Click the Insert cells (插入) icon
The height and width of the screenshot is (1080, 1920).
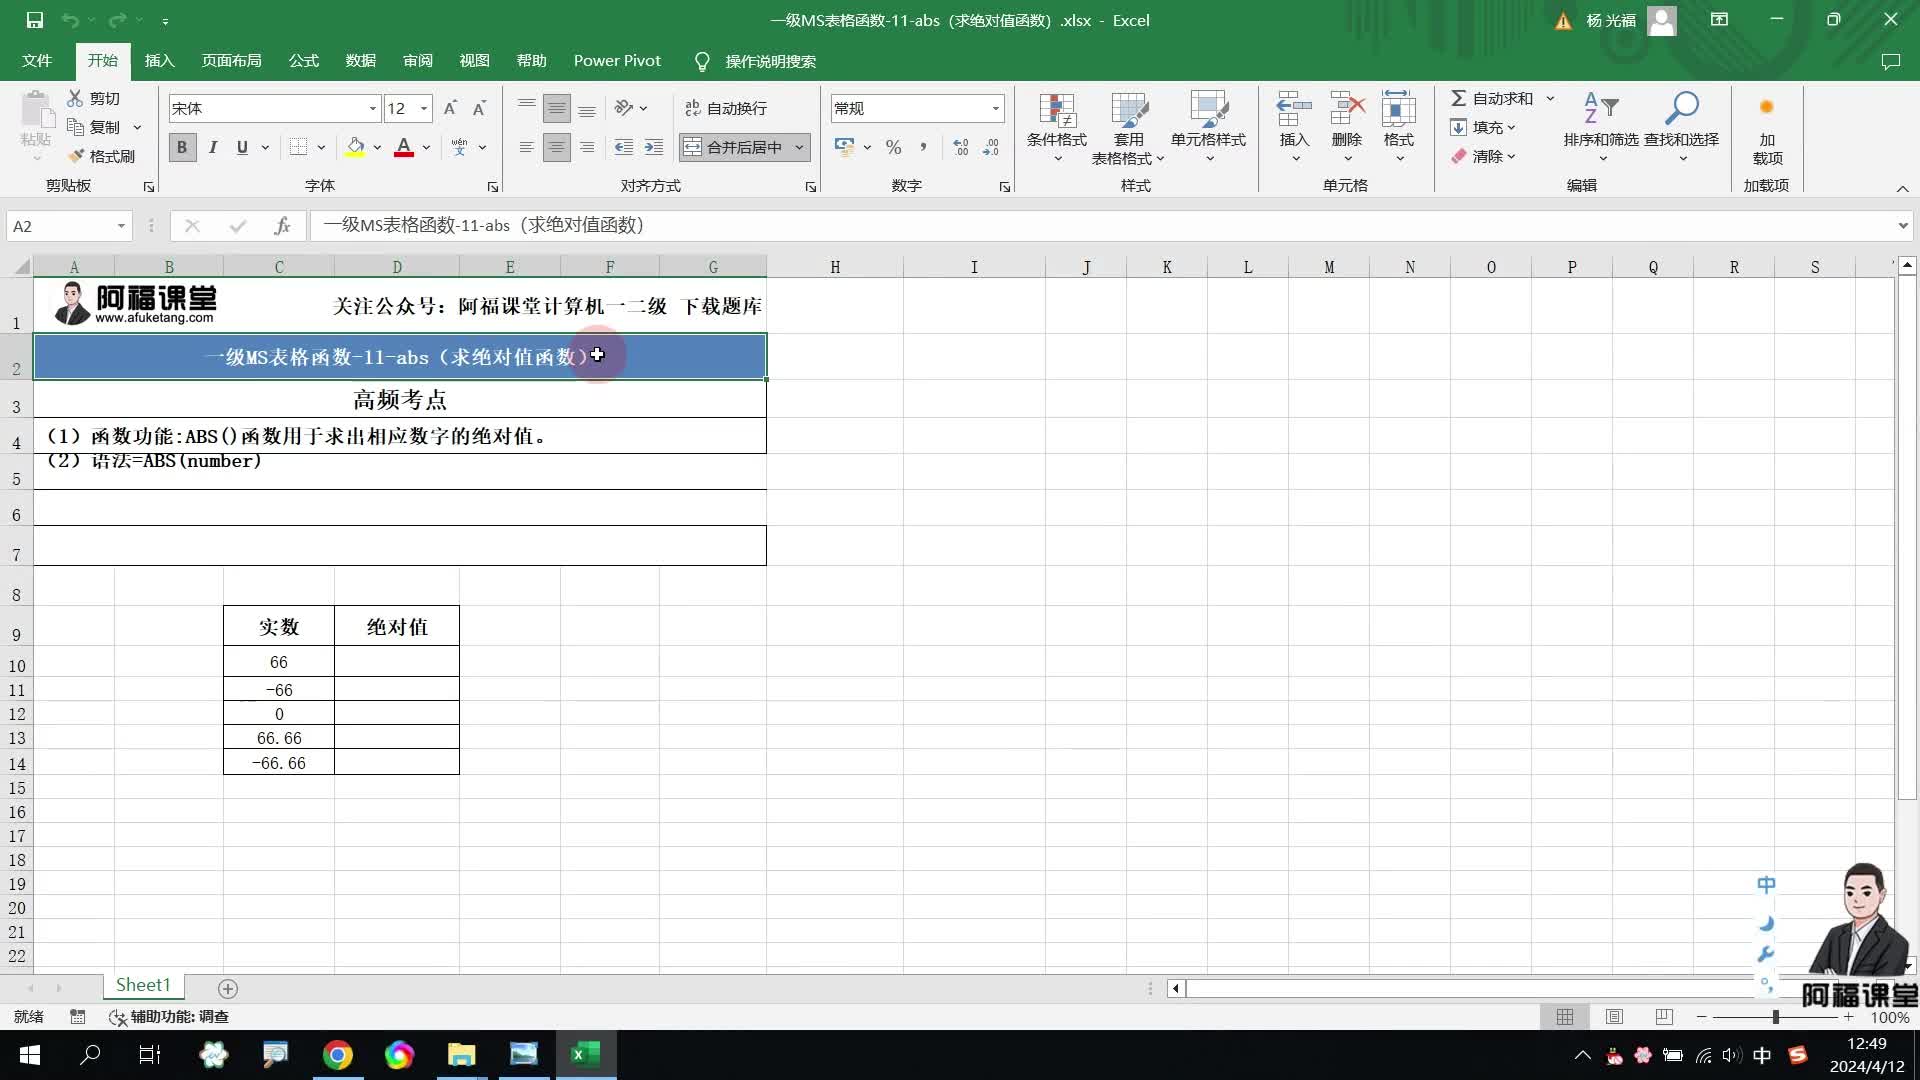[1294, 108]
